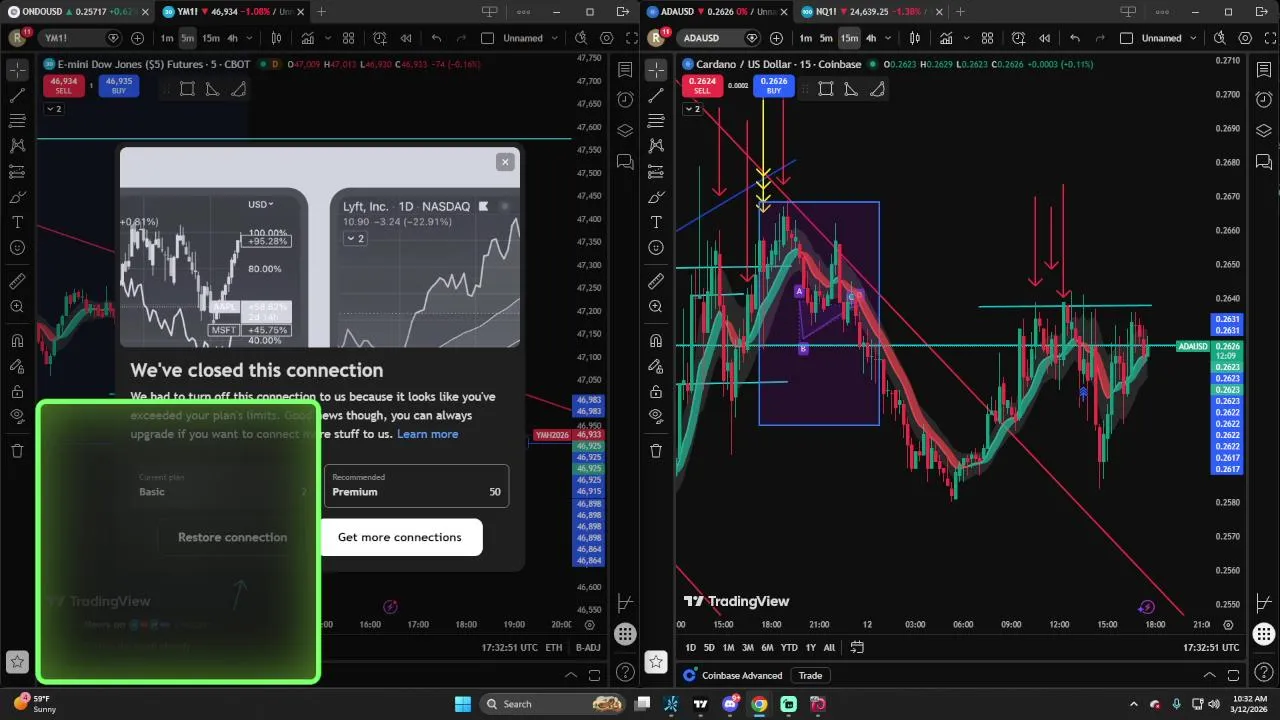Open indicators in YM1! window toolbar
This screenshot has width=1280, height=720.
(308, 38)
